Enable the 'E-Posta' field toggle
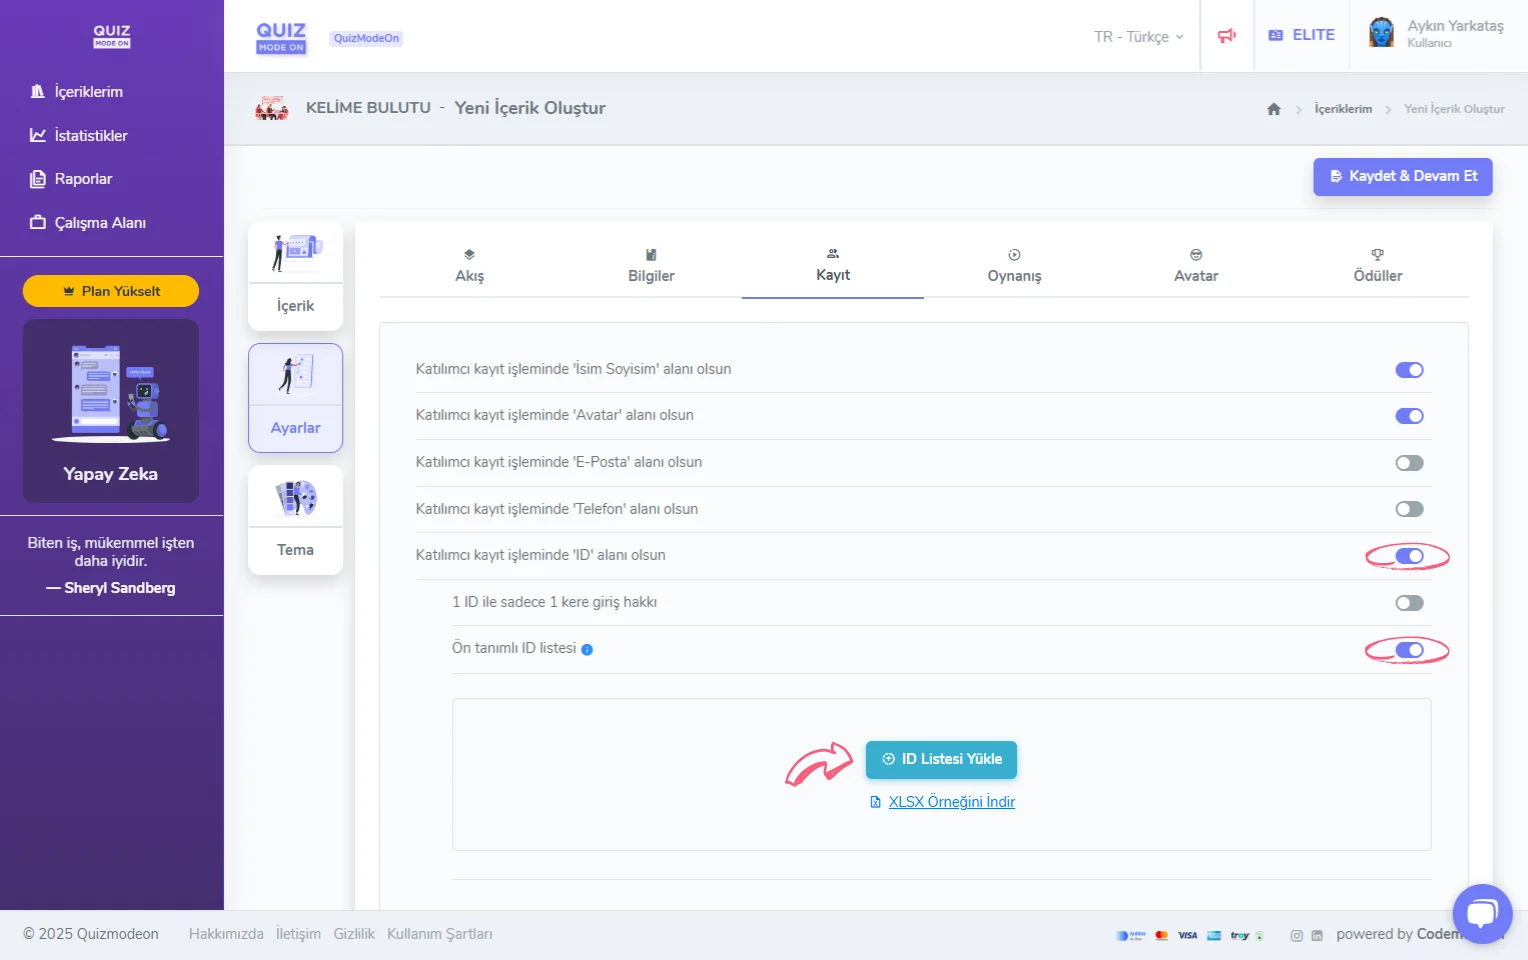This screenshot has height=960, width=1528. (1409, 463)
